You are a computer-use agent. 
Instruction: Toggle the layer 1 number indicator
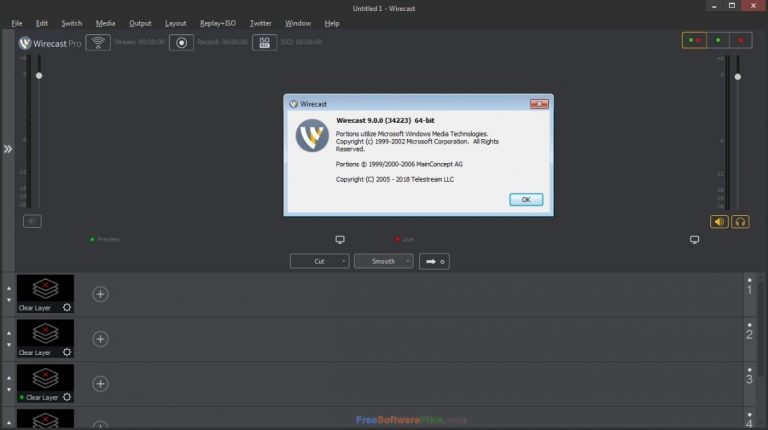[749, 287]
